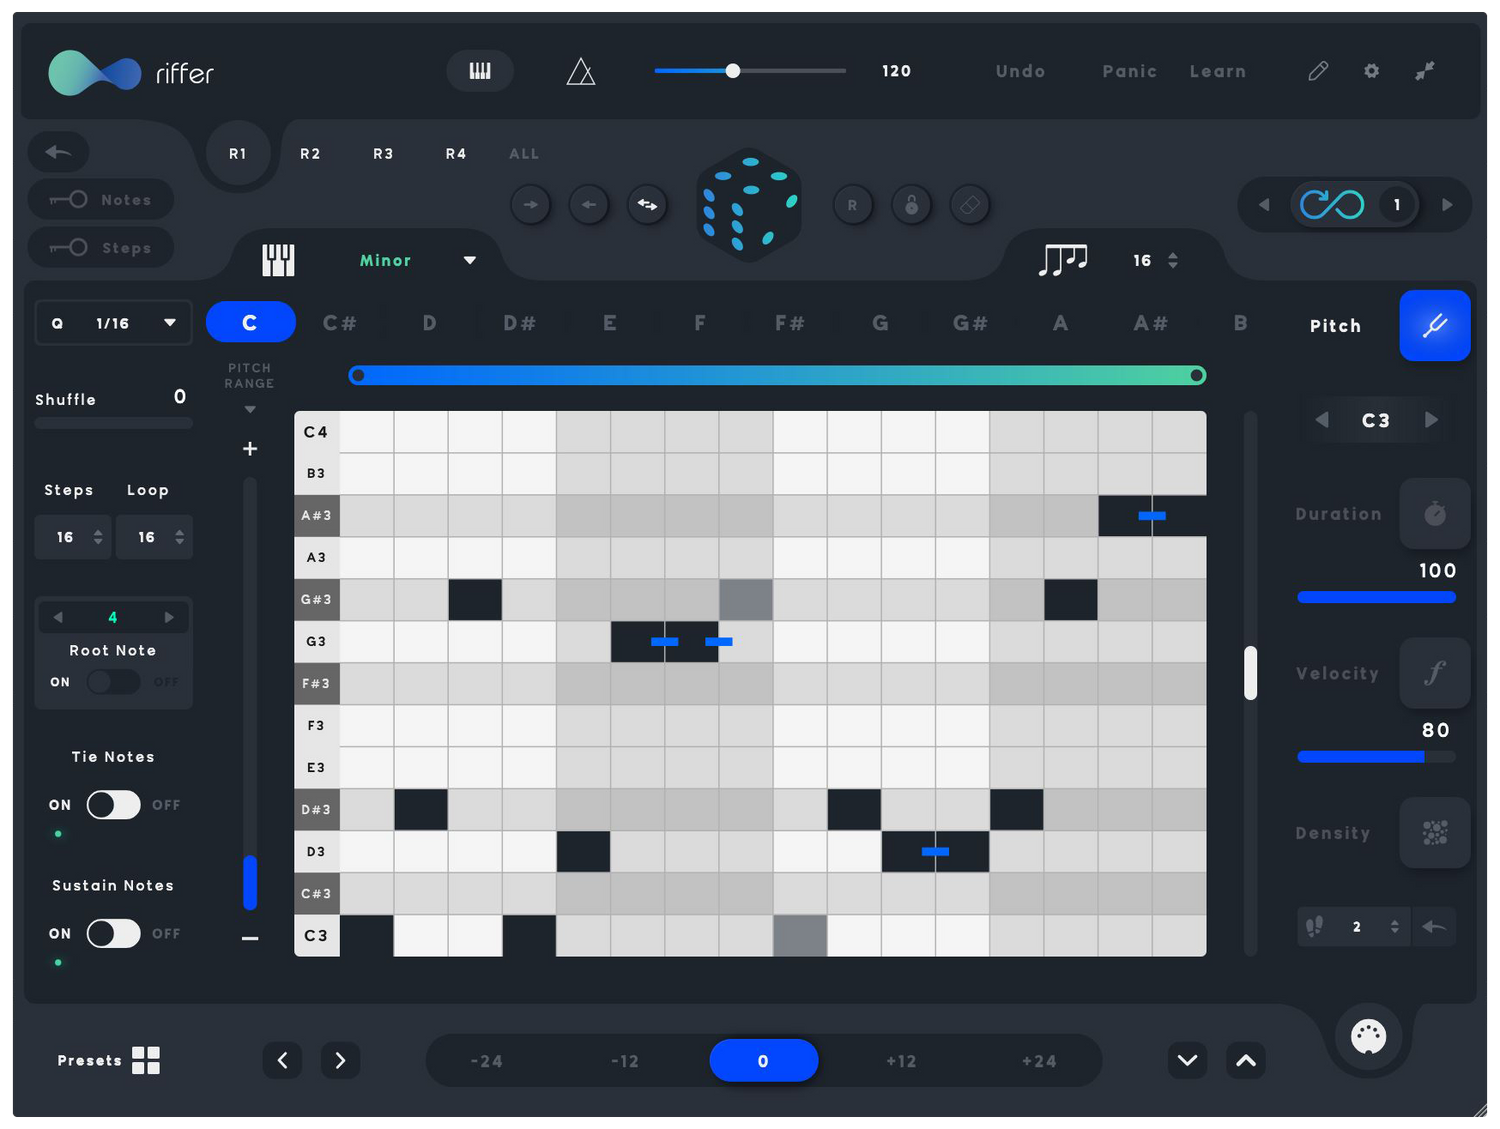The height and width of the screenshot is (1129, 1500).
Task: Select the +12 transpose option
Action: pos(901,1061)
